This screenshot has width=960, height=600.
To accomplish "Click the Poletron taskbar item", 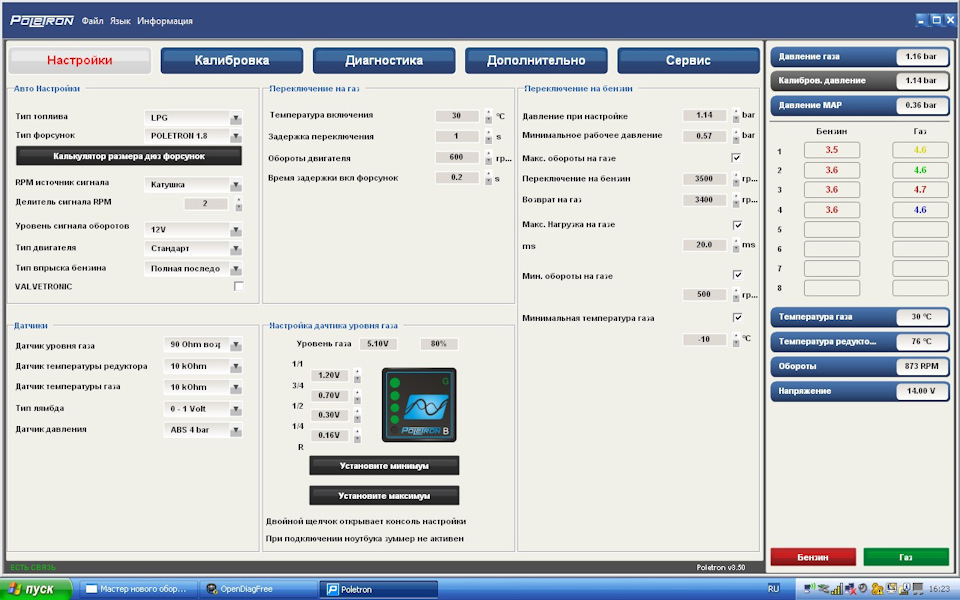I will click(378, 589).
